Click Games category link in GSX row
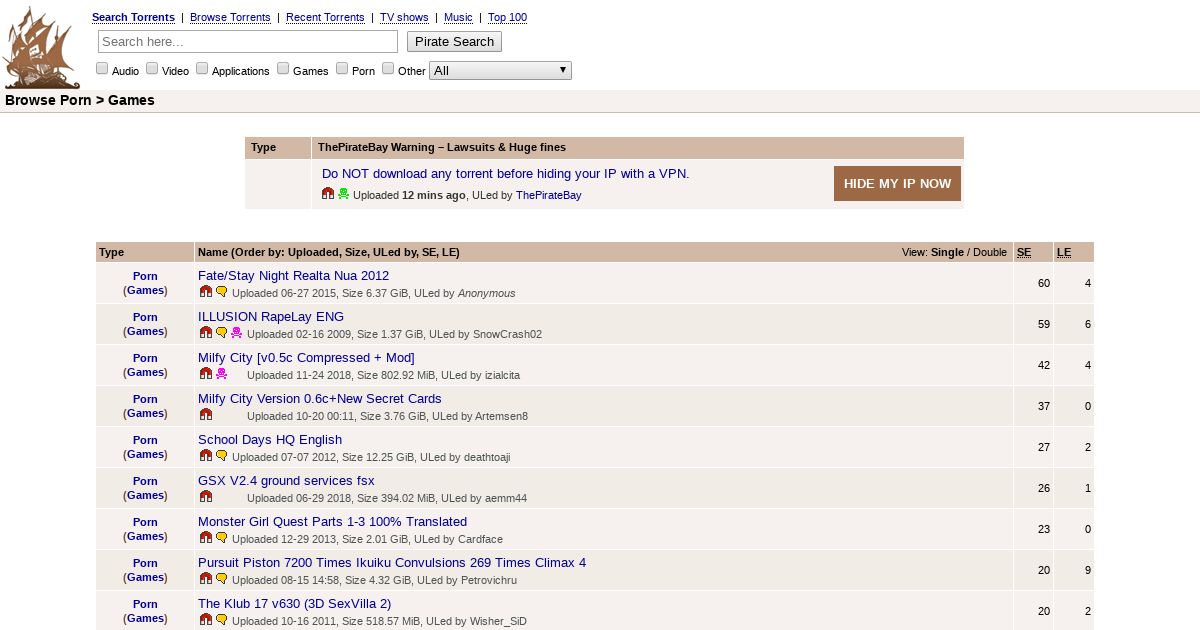1200x630 pixels. coord(145,495)
